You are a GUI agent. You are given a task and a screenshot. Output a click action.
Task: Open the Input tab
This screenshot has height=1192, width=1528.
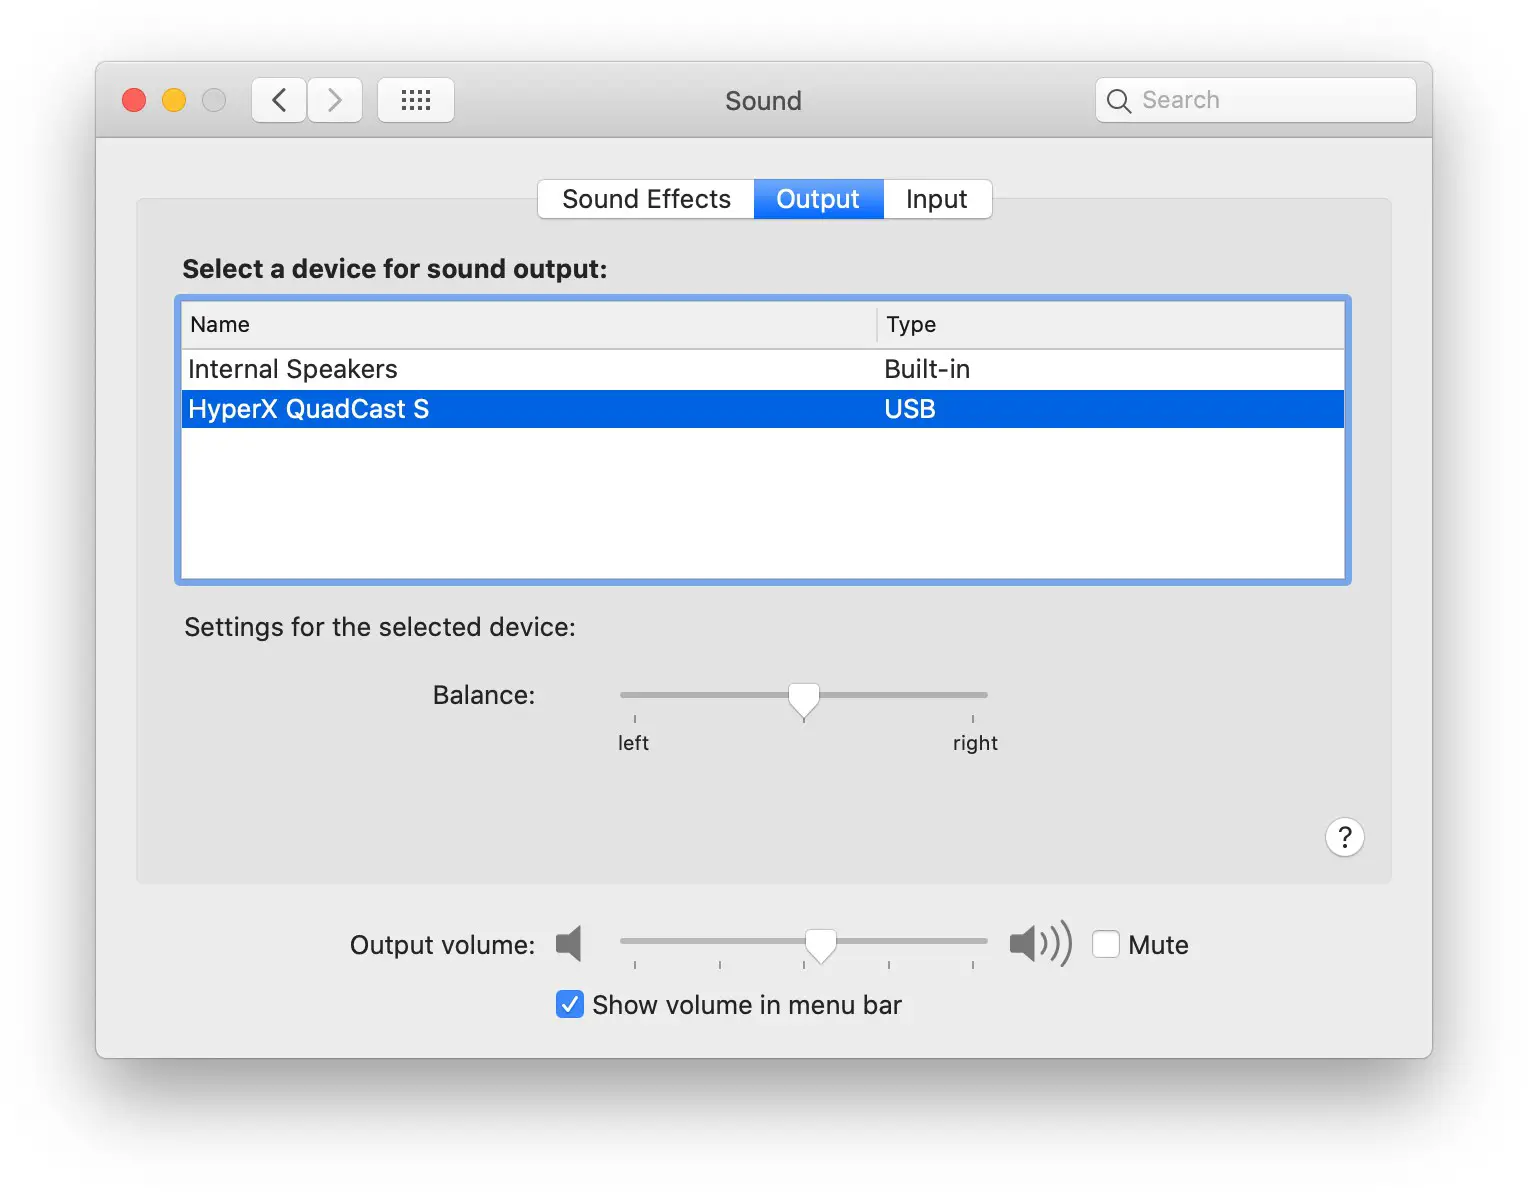(936, 199)
